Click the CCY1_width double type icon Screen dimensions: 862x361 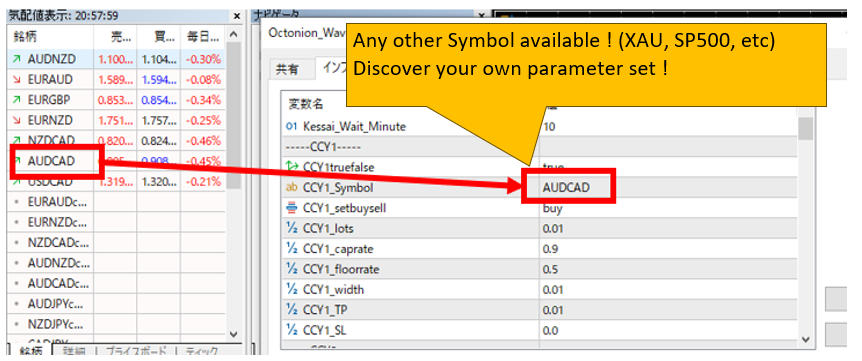click(291, 290)
